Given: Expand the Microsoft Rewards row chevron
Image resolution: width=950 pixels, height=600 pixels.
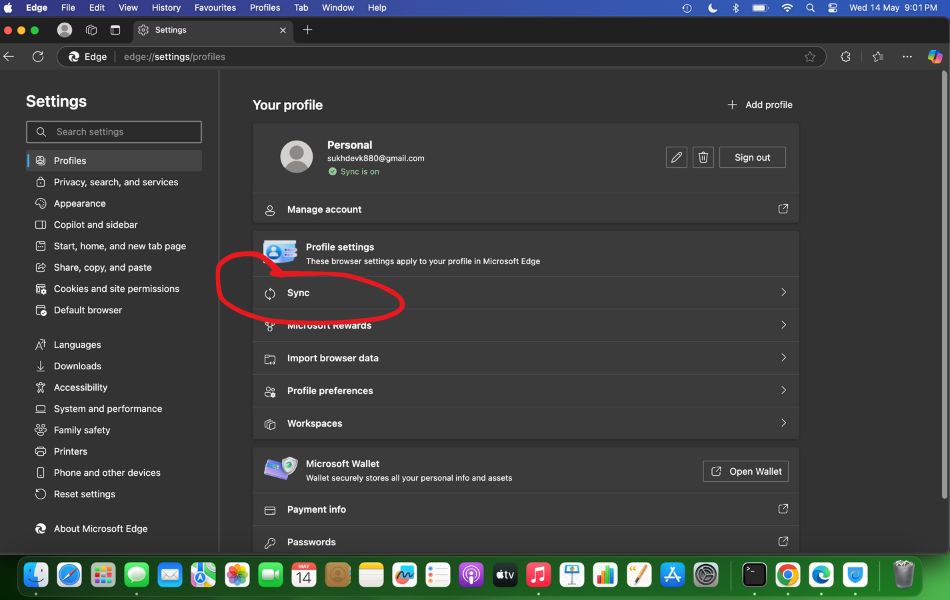Looking at the screenshot, I should pyautogui.click(x=783, y=325).
